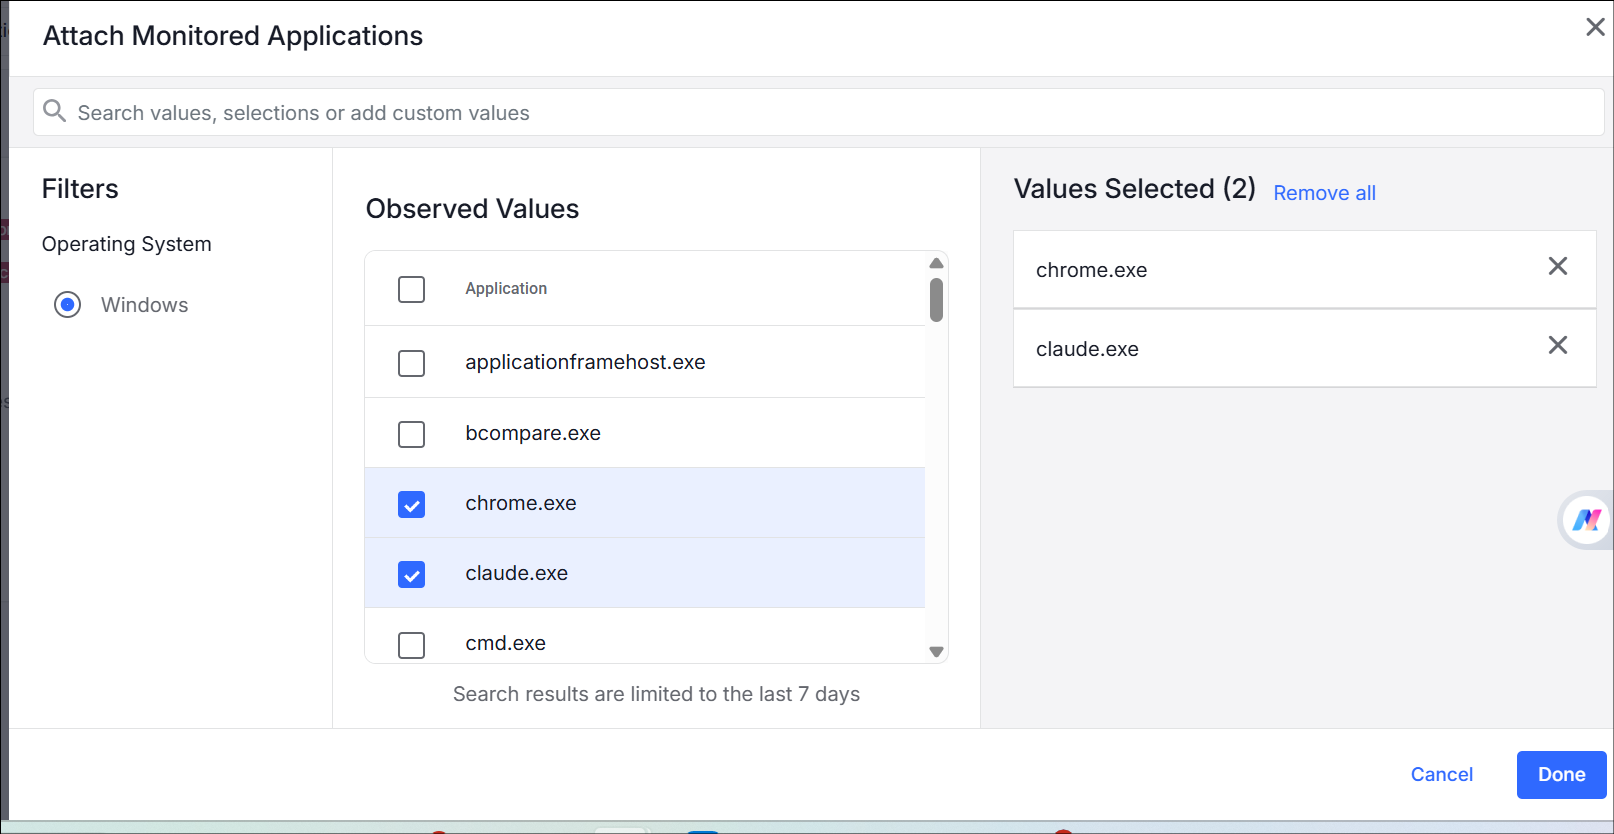Uncheck the chrome.exe checkbox
Screen dimensions: 1614x834
(x=411, y=504)
